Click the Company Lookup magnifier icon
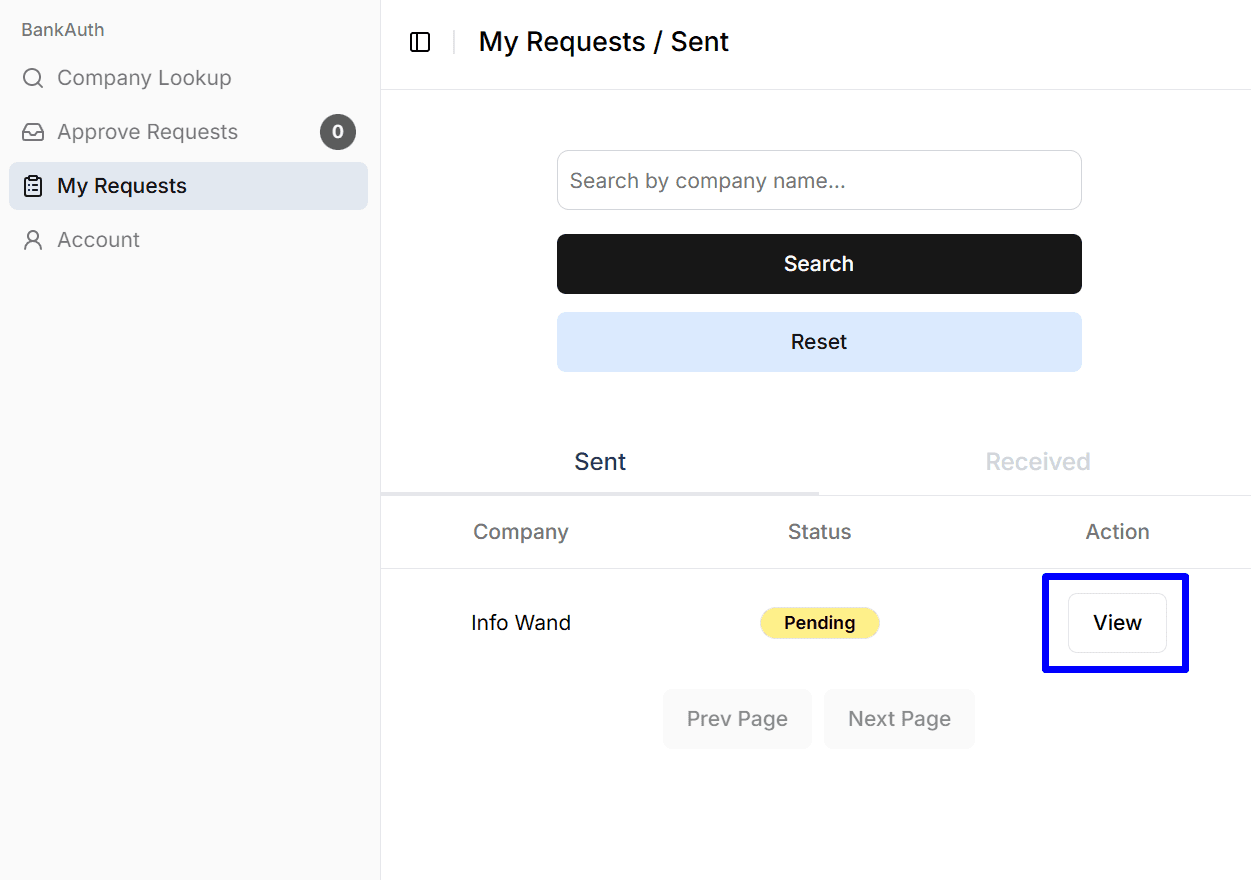The width and height of the screenshot is (1251, 880). pyautogui.click(x=33, y=78)
